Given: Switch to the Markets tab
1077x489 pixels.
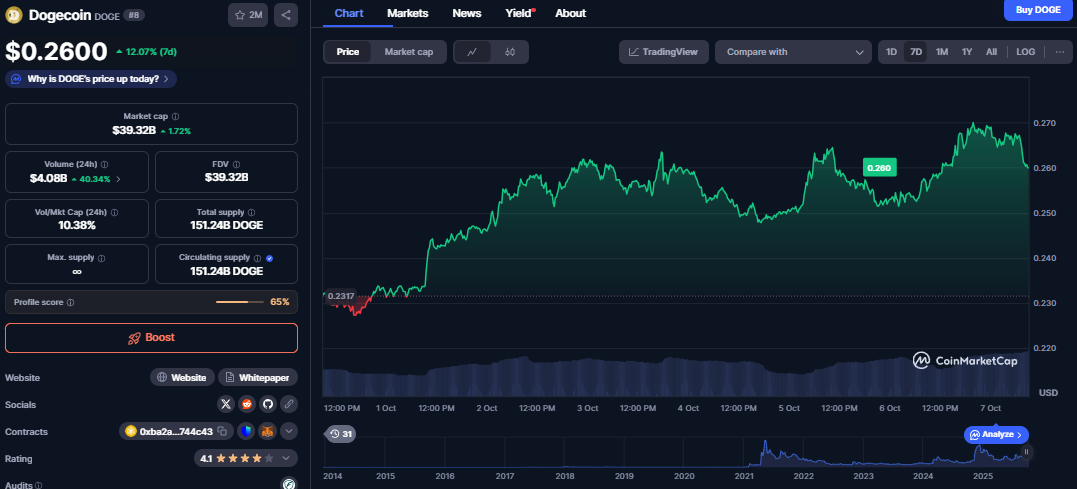Looking at the screenshot, I should pos(407,13).
